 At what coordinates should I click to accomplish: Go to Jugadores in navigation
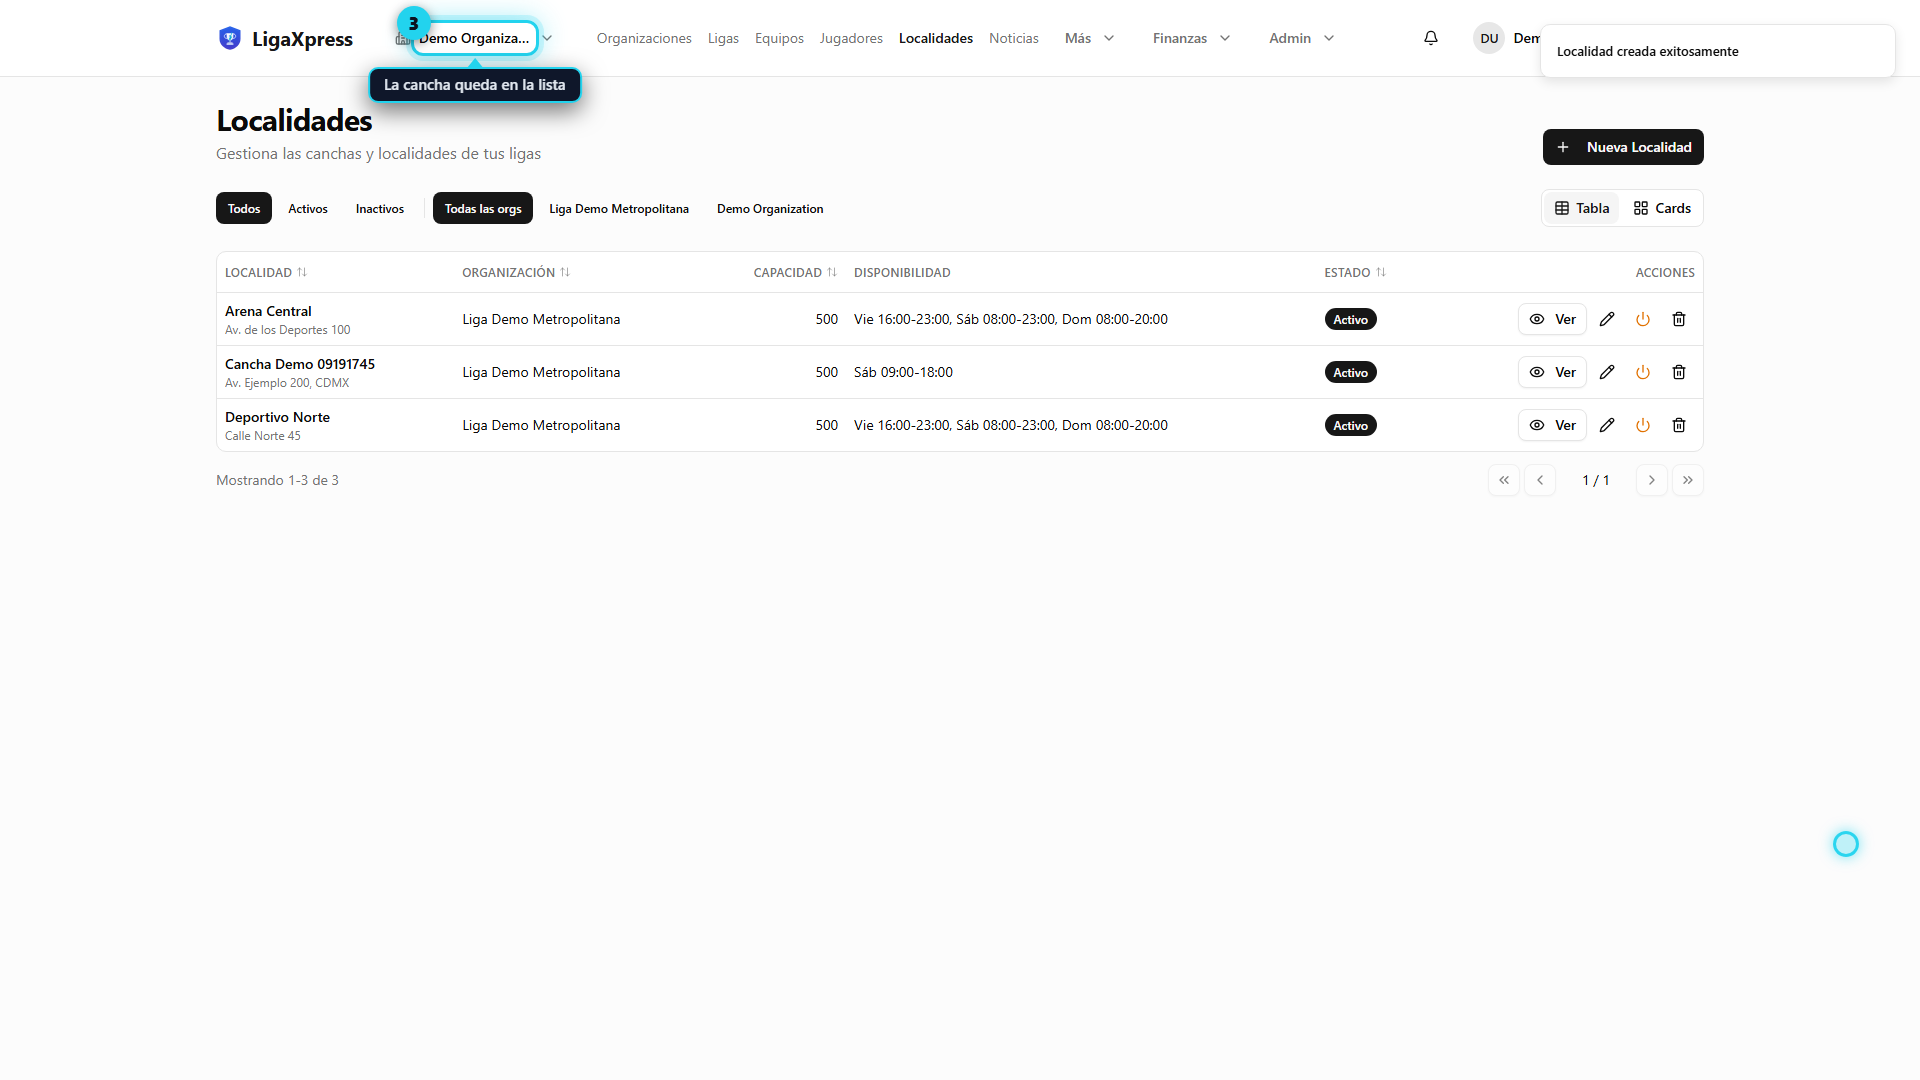coord(851,38)
